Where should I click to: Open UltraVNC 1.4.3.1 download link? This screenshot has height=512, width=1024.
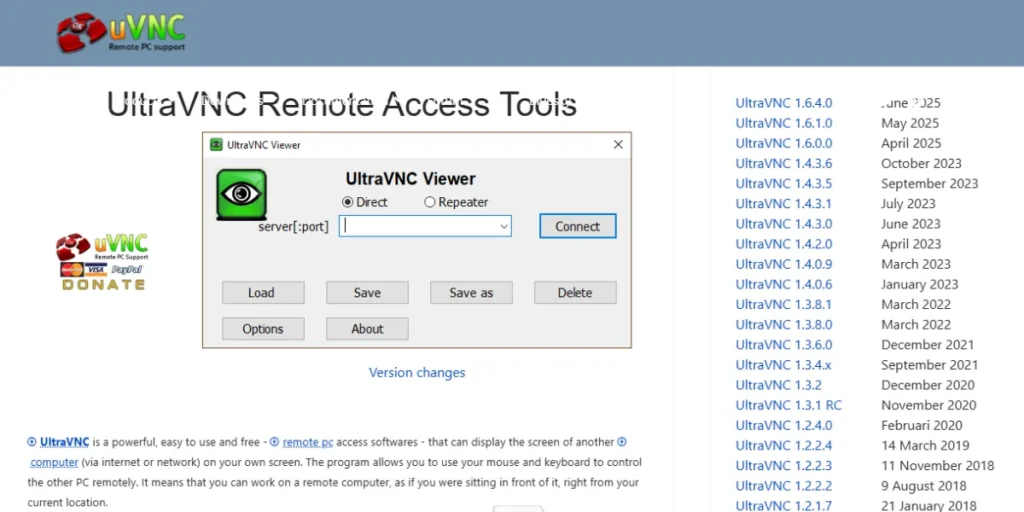click(784, 204)
